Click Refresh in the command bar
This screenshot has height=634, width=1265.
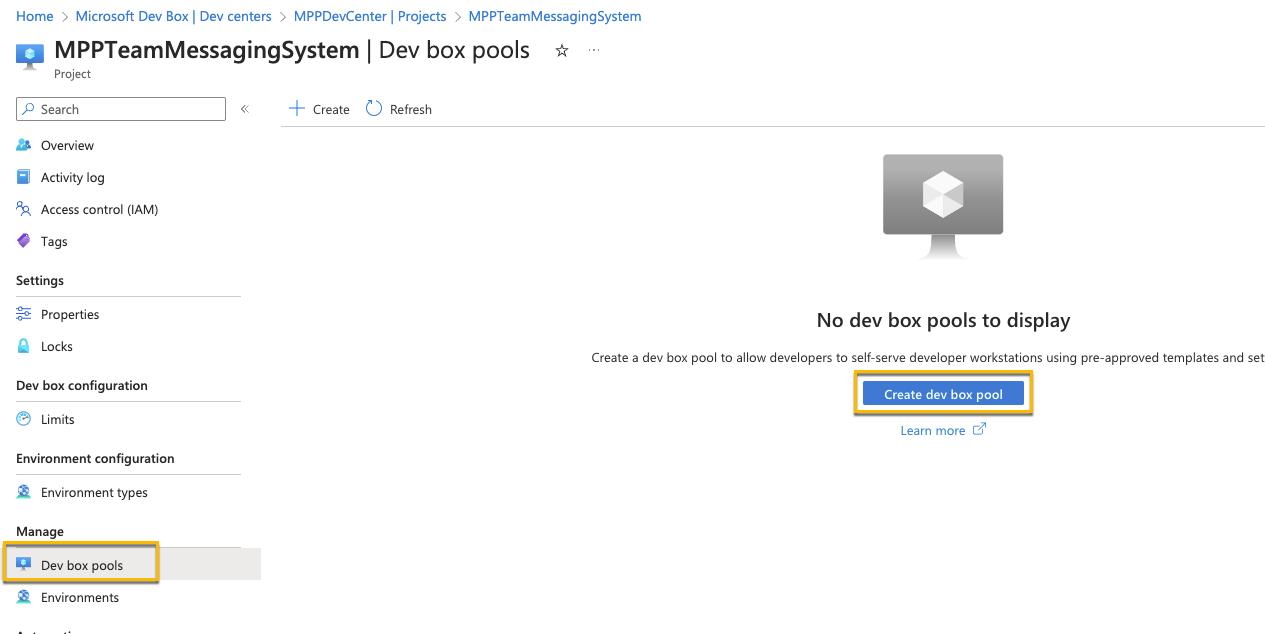click(x=399, y=109)
